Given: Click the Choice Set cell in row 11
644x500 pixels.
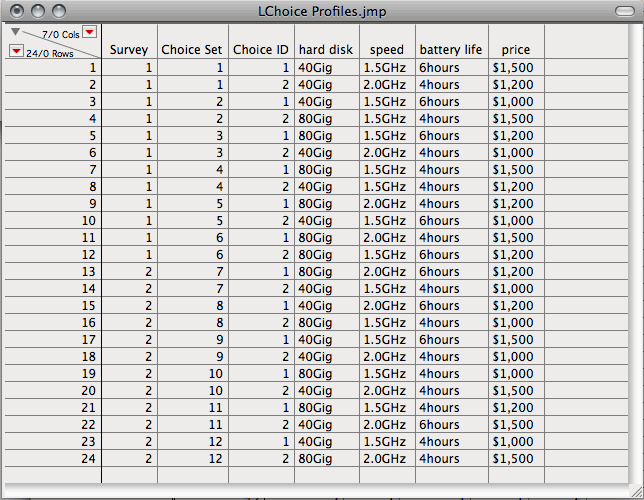Looking at the screenshot, I should point(193,238).
